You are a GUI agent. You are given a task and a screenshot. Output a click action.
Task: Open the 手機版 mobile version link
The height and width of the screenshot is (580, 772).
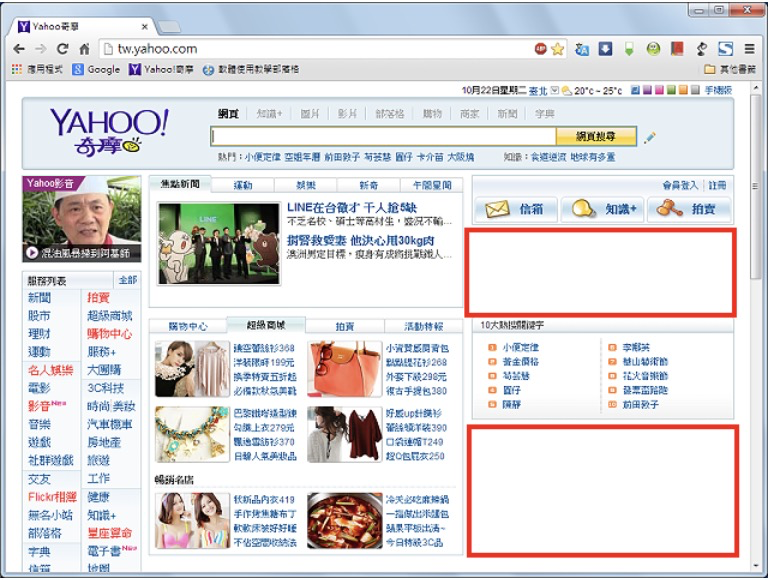coord(718,90)
